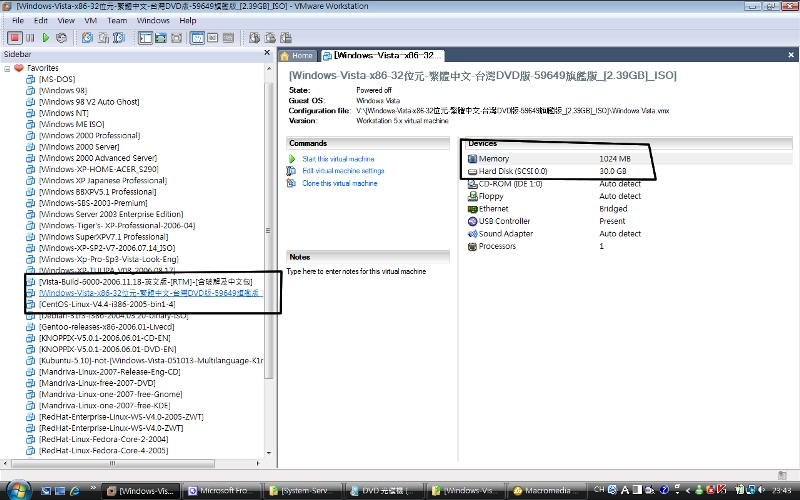Image resolution: width=800 pixels, height=500 pixels.
Task: Click the green Power On play button
Action: click(46, 38)
